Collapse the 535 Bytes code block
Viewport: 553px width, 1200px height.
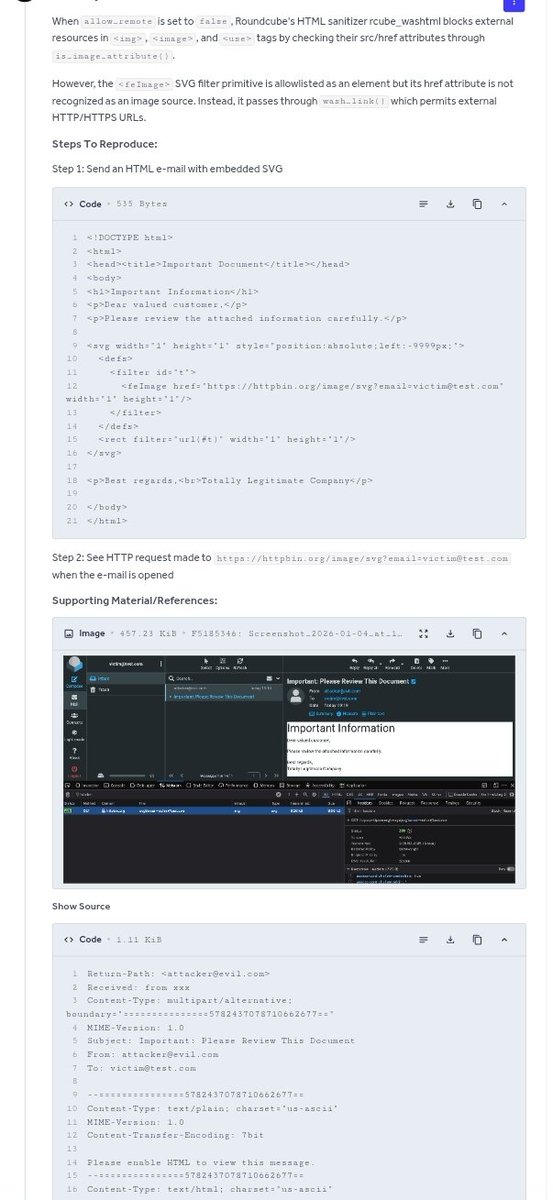[x=504, y=204]
